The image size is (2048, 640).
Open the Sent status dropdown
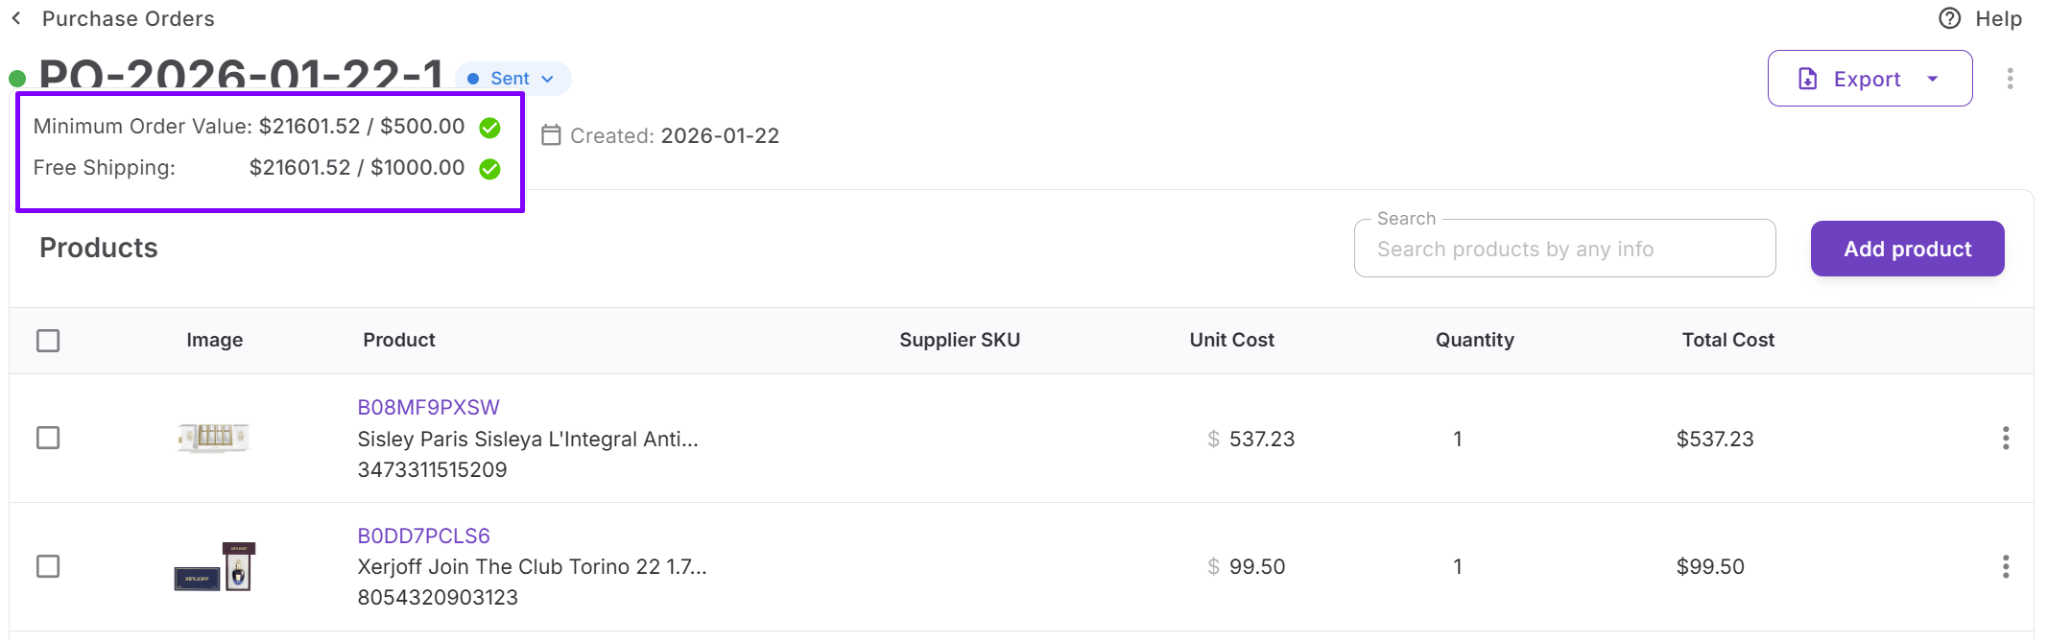coord(513,78)
